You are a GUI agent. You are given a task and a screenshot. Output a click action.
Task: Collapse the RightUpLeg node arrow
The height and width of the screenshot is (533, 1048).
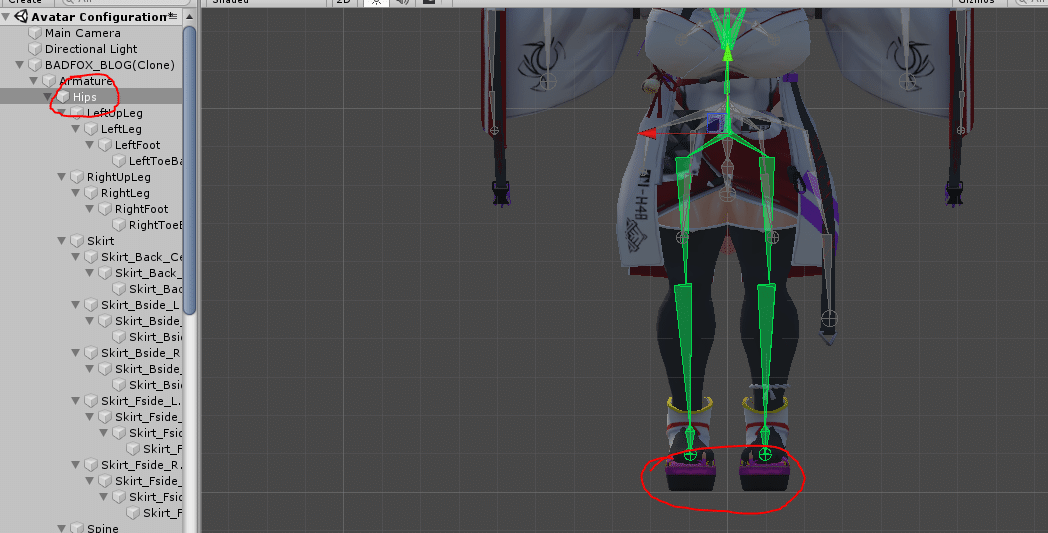tap(62, 177)
